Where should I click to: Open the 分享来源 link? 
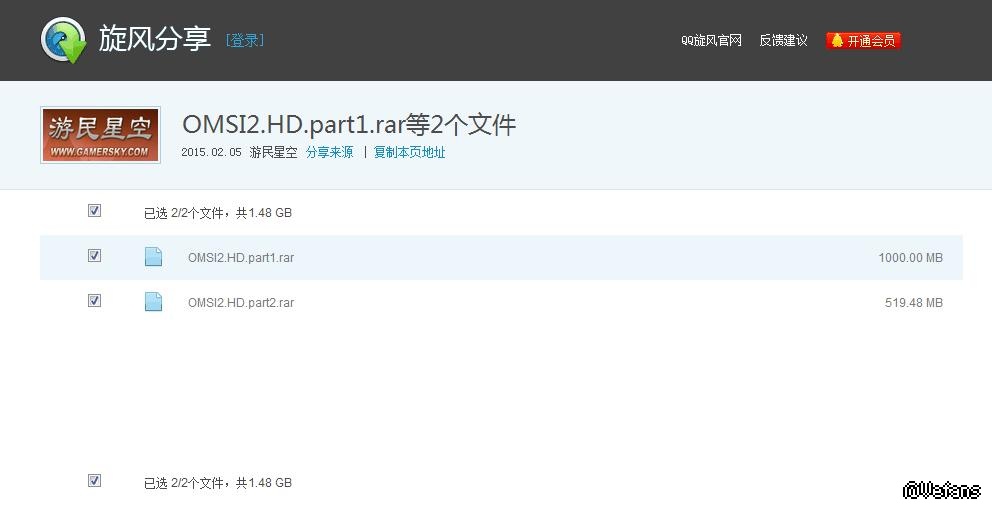330,152
